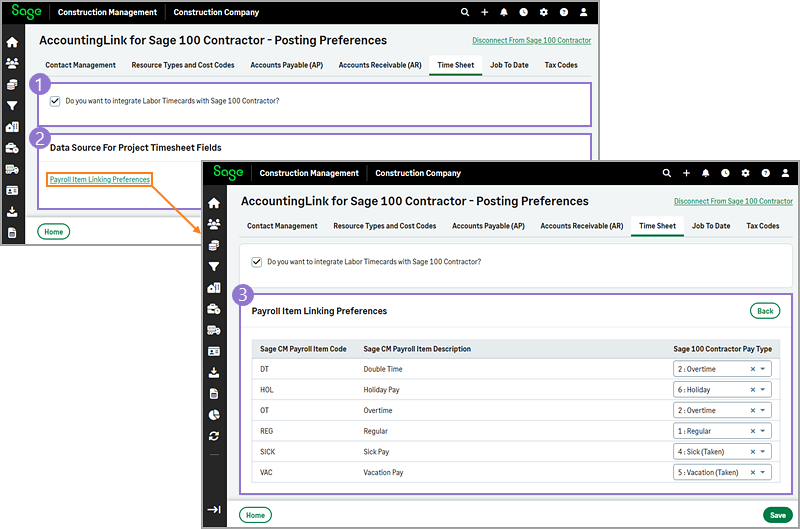Open the Vacation Pay pay type dropdown

[763, 473]
